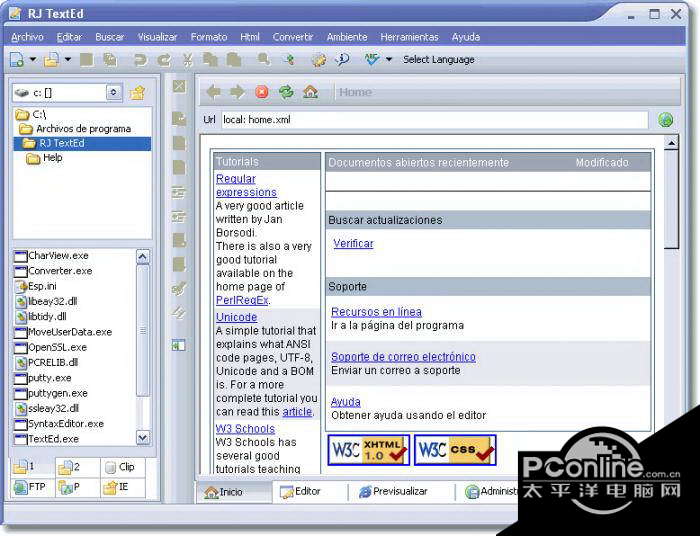The image size is (700, 536).
Task: Click the folder favorites icon beside drive selector
Action: coord(138,93)
